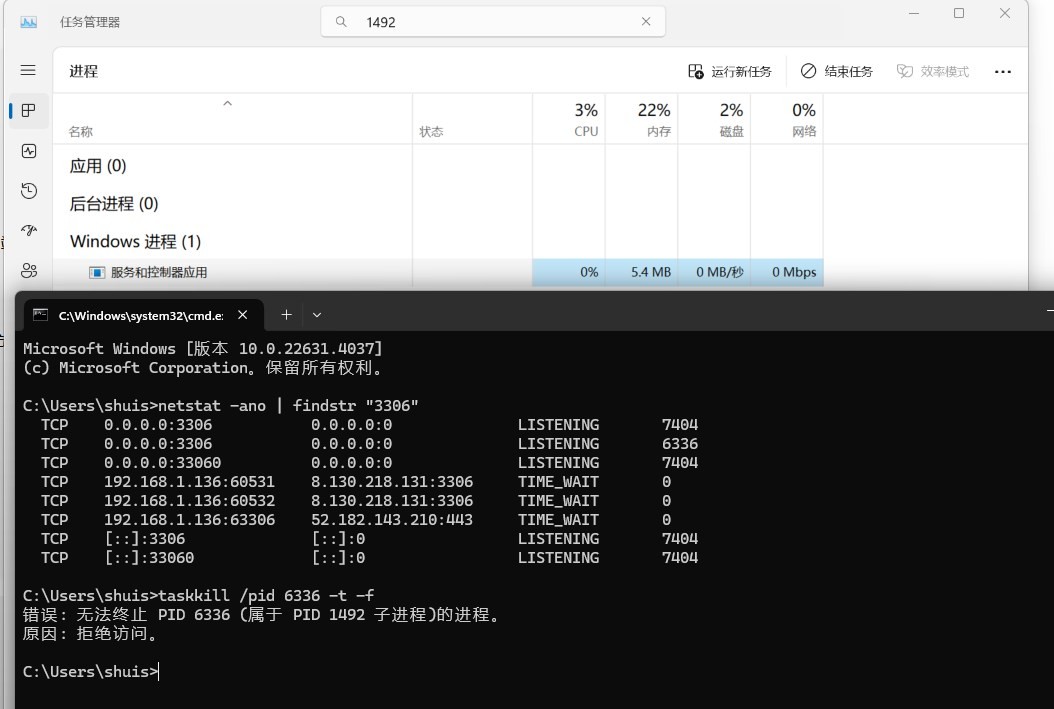Click the 服务和控制器应用 process icon
Image resolution: width=1054 pixels, height=709 pixels.
tap(97, 272)
